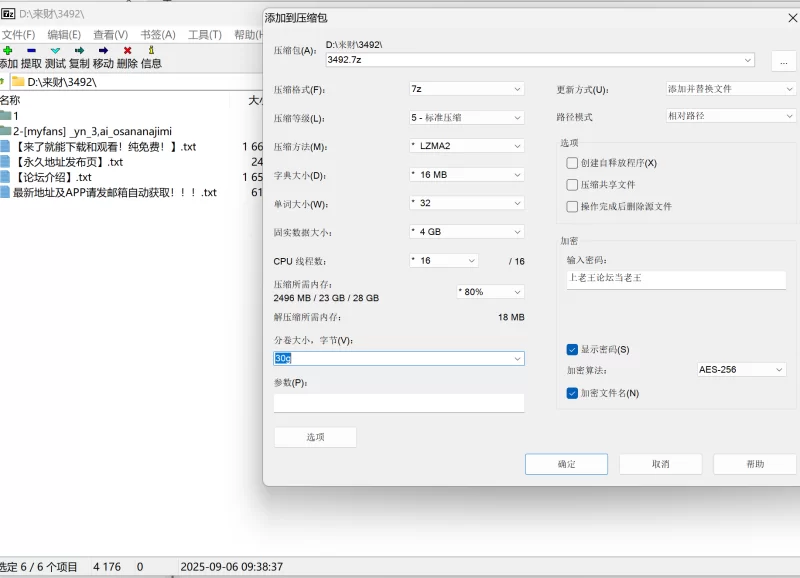800x578 pixels.
Task: Open the 编辑(E) menu
Action: [64, 35]
